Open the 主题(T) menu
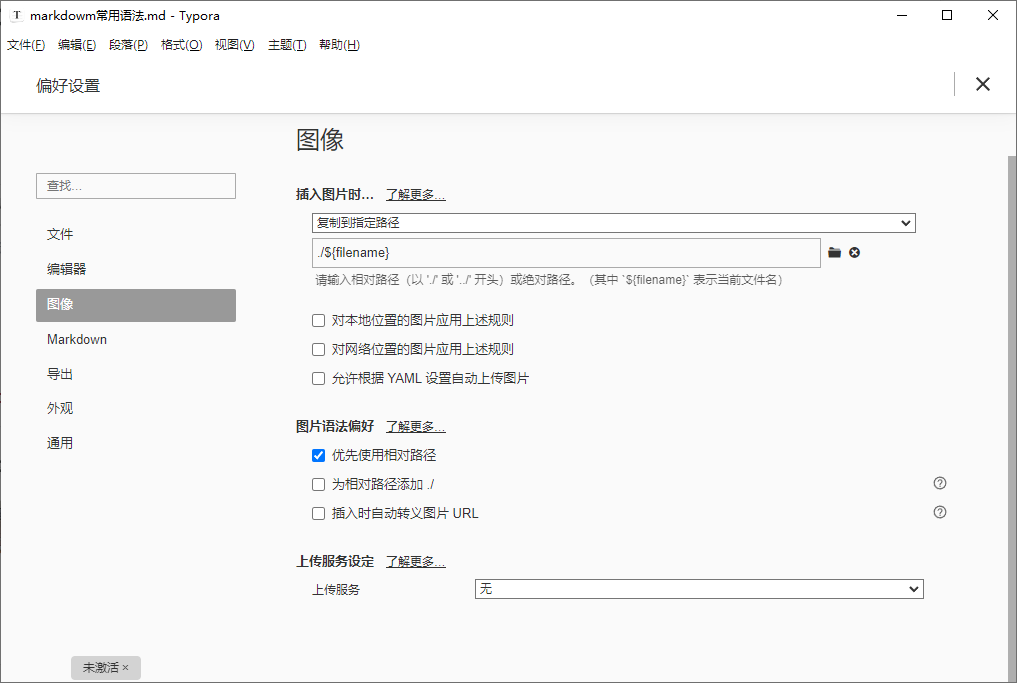Viewport: 1017px width, 683px height. pos(287,45)
